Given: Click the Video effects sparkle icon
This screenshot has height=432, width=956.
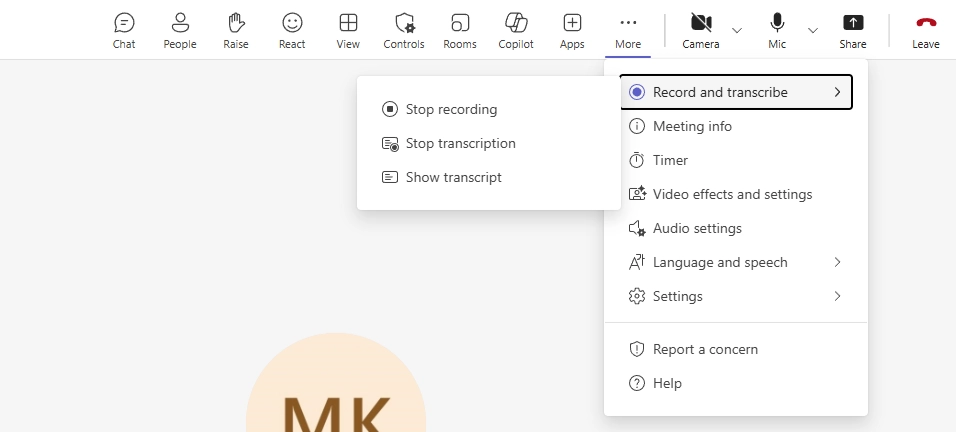Looking at the screenshot, I should [x=637, y=194].
